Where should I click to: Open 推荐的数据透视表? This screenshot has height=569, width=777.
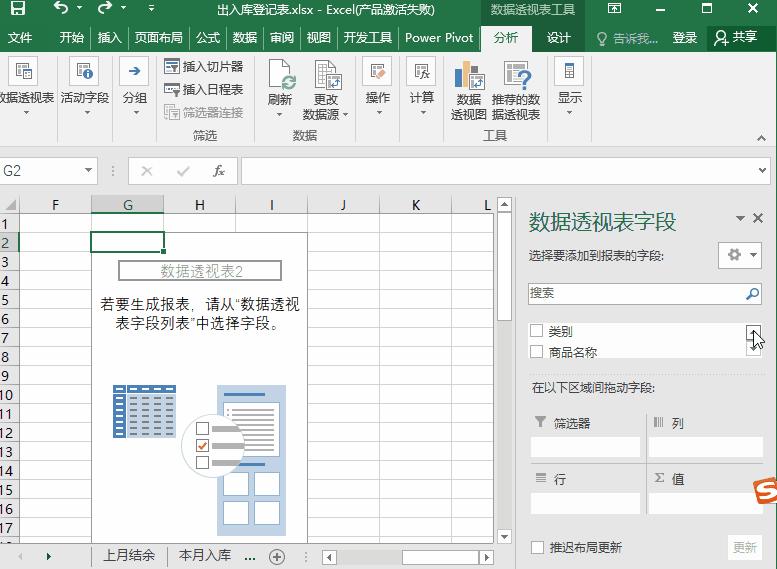point(516,91)
